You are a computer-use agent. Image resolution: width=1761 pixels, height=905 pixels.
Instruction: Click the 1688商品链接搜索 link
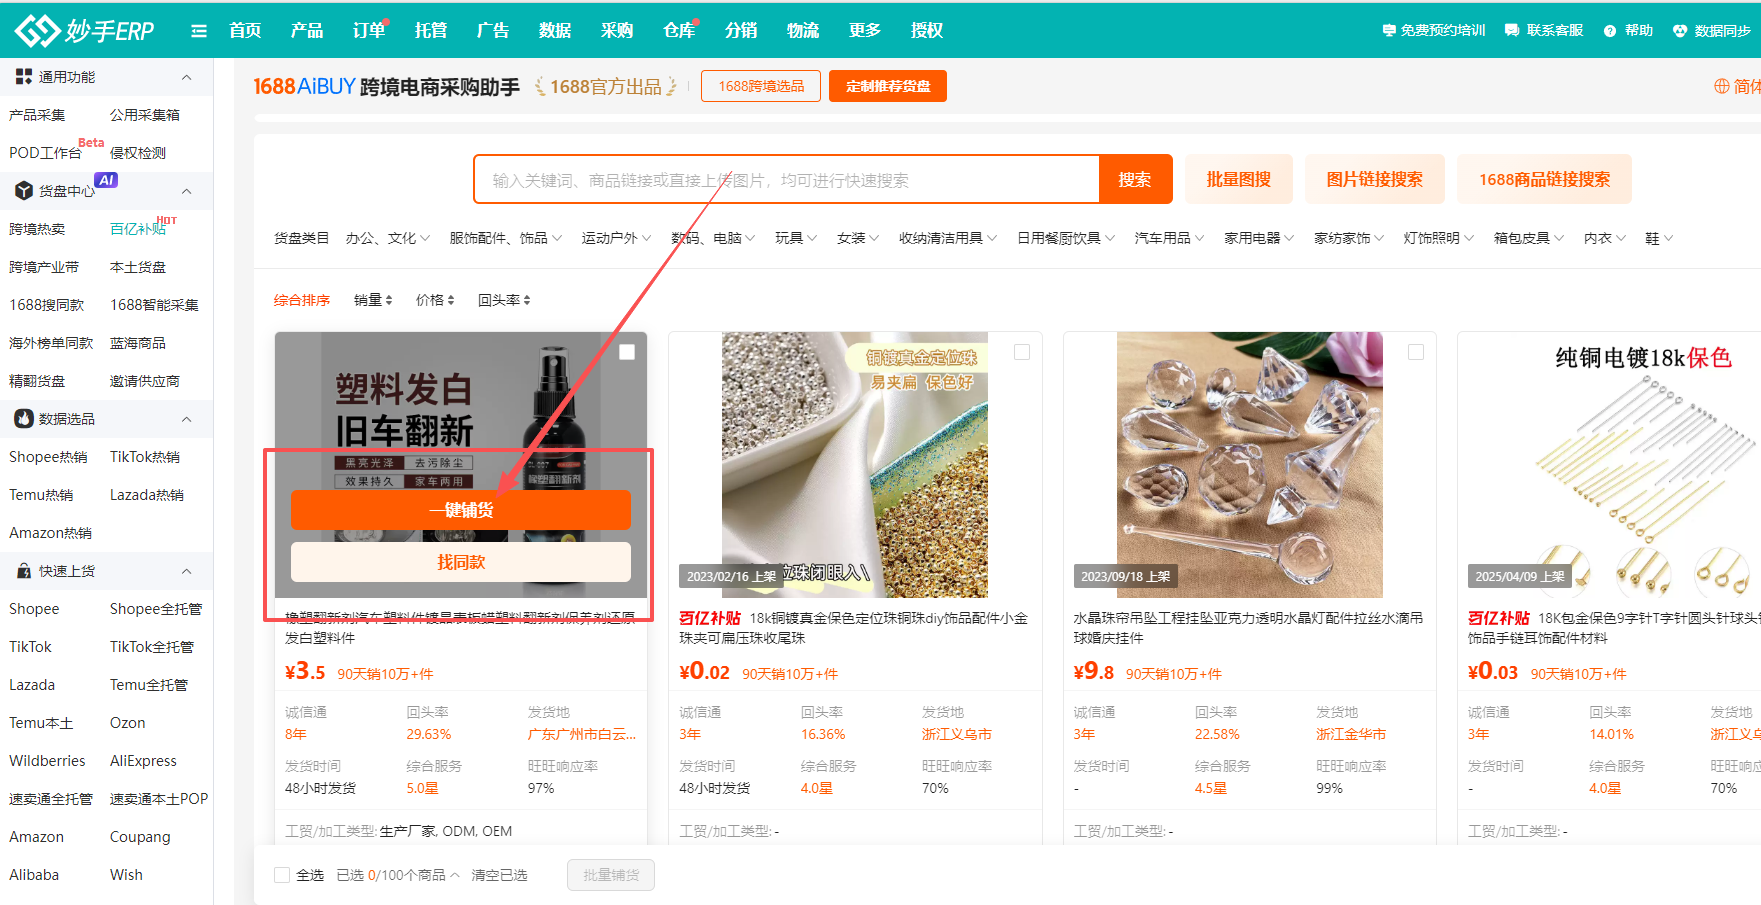pyautogui.click(x=1544, y=179)
